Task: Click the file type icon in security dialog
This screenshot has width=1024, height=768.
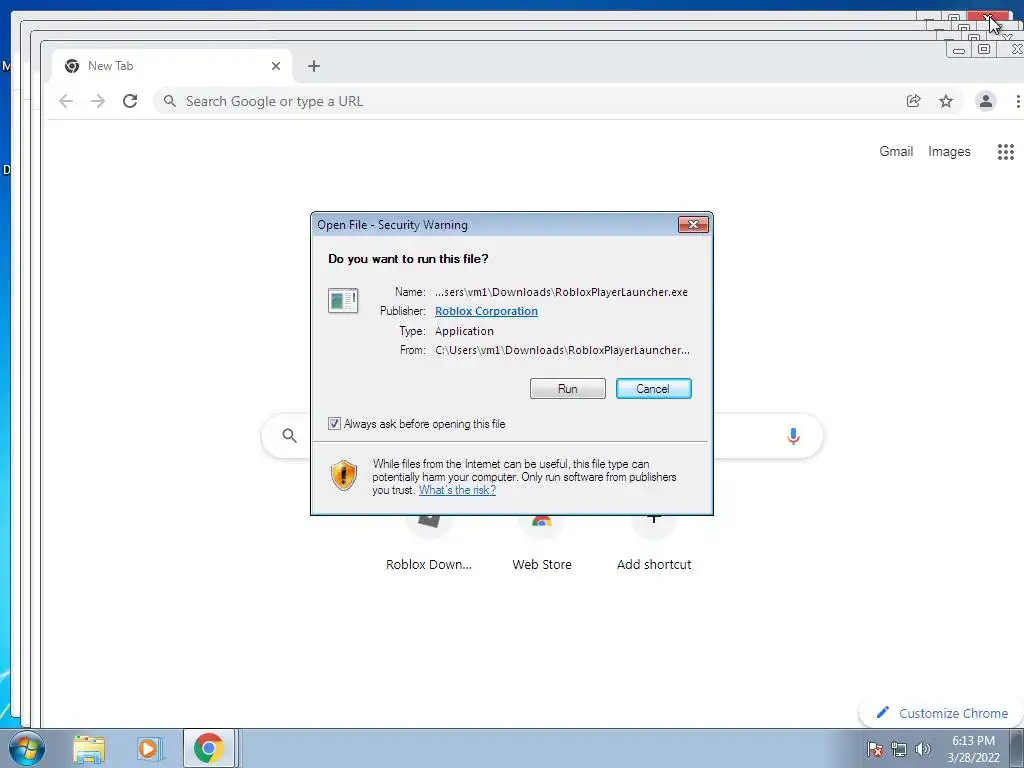Action: (x=343, y=301)
